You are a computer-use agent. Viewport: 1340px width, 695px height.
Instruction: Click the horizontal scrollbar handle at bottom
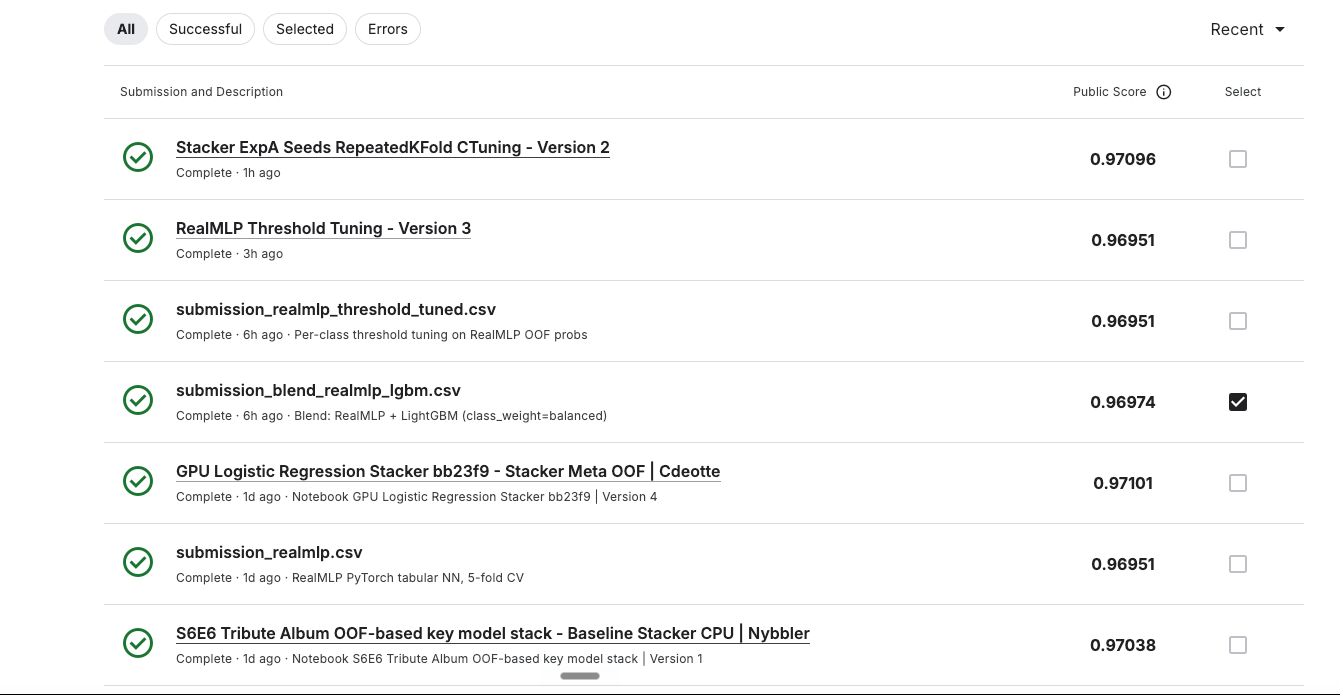click(x=580, y=676)
